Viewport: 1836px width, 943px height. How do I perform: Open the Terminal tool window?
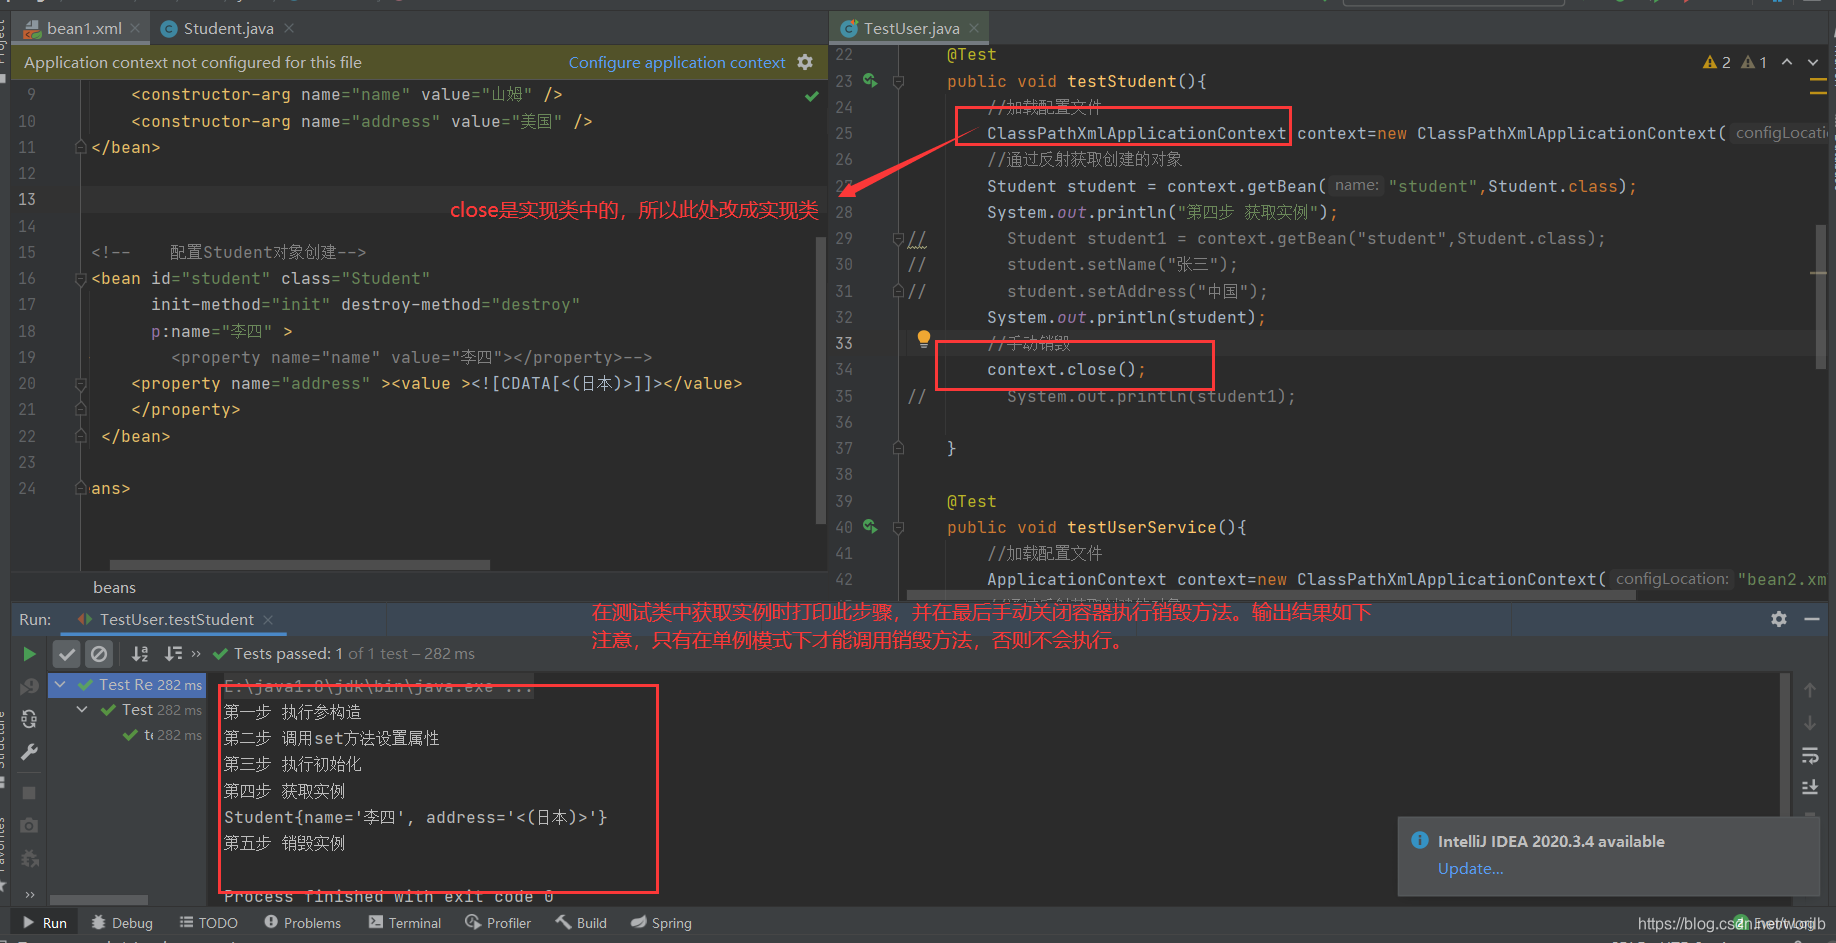405,923
